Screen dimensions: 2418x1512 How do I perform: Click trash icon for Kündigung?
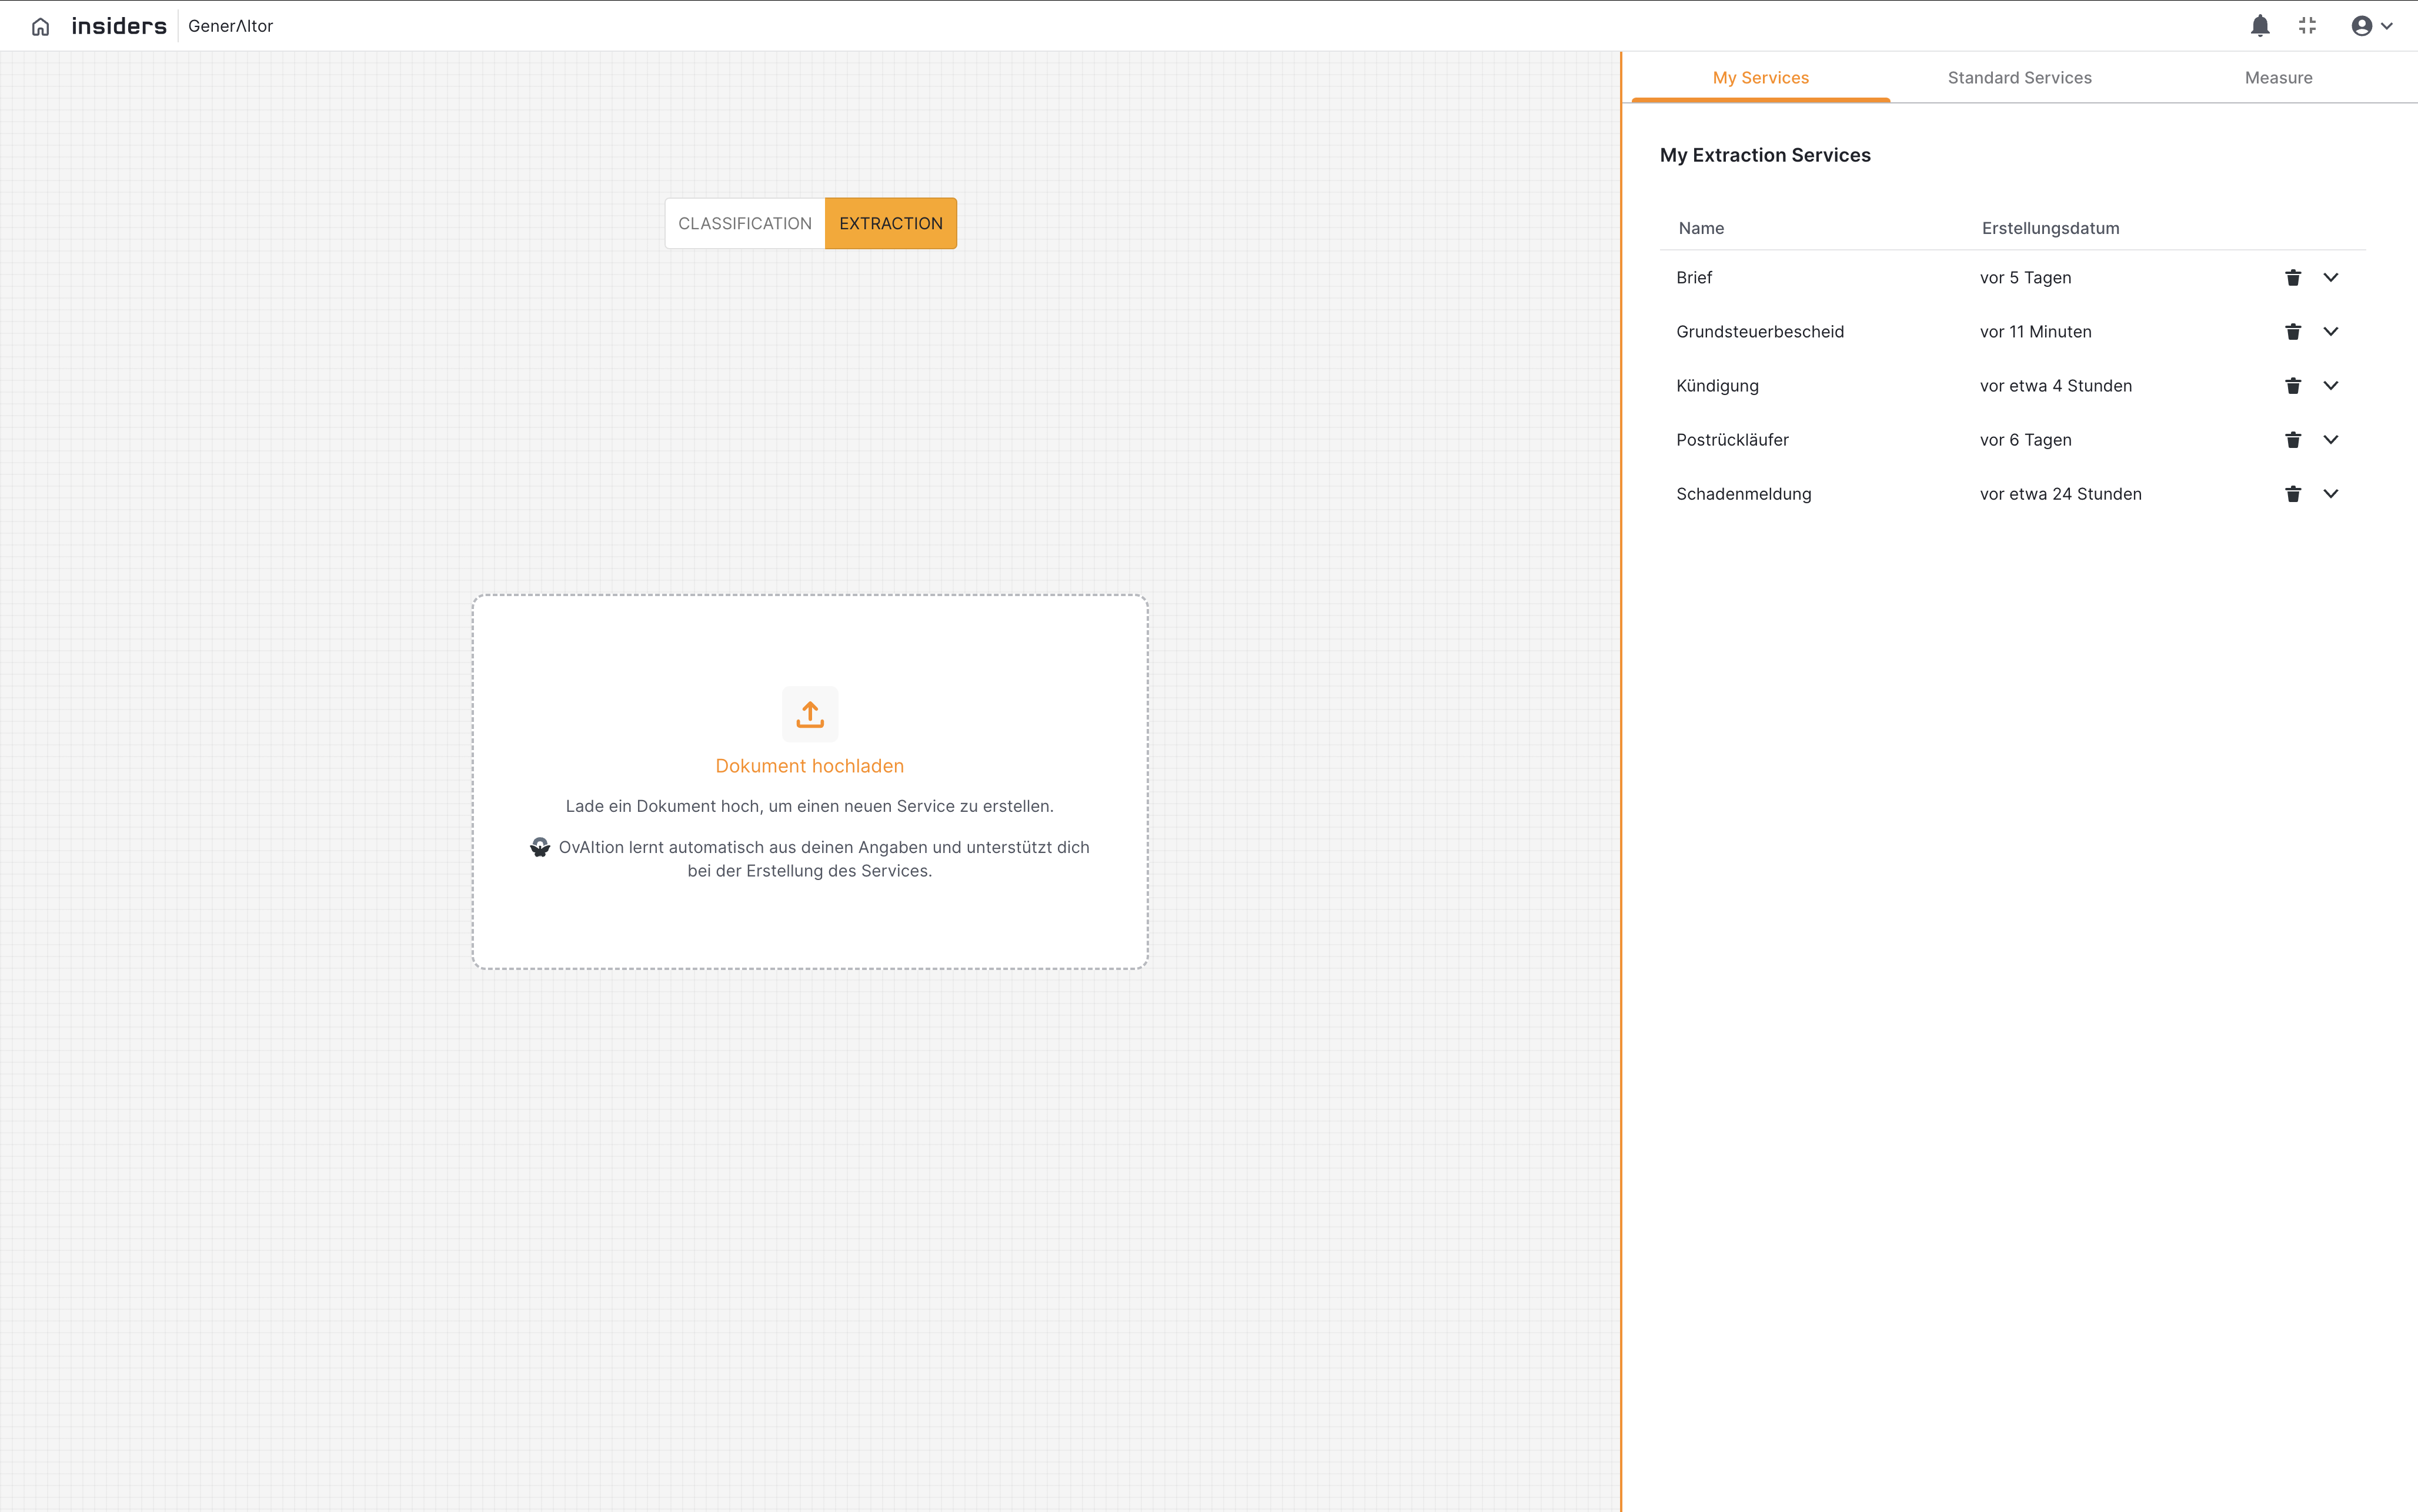pos(2293,386)
